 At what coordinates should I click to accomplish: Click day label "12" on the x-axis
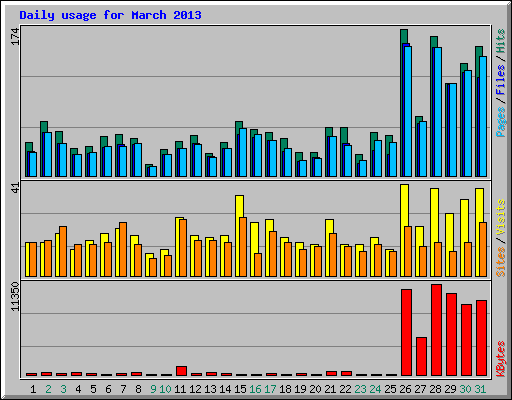[195, 389]
